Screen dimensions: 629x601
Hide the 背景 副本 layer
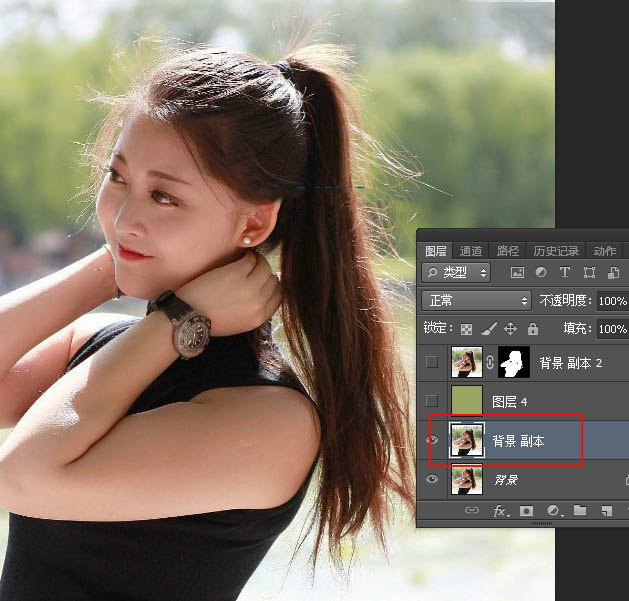(x=432, y=441)
